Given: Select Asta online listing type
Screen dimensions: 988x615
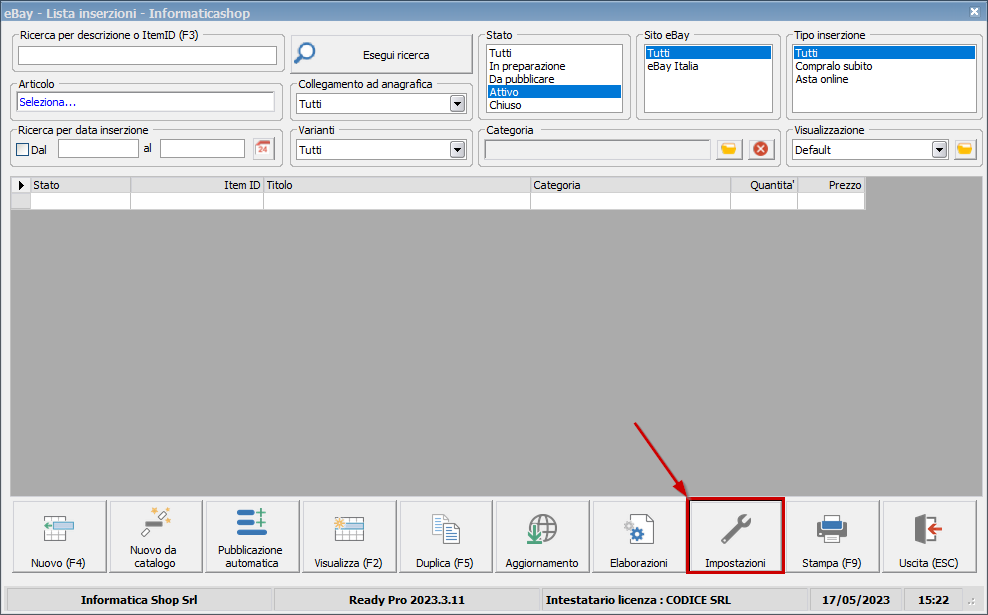Looking at the screenshot, I should 884,79.
